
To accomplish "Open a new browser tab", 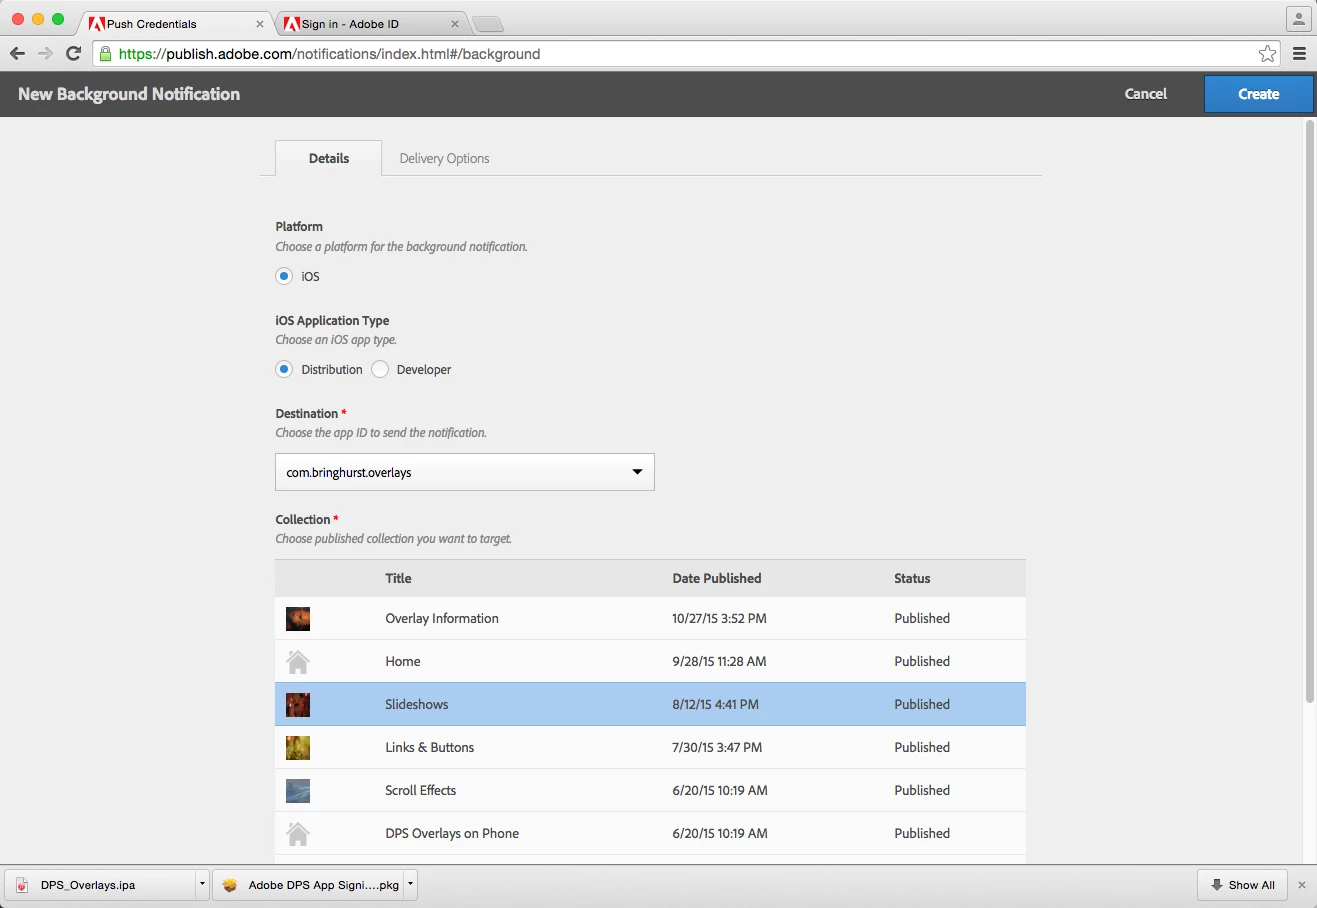I will [488, 24].
